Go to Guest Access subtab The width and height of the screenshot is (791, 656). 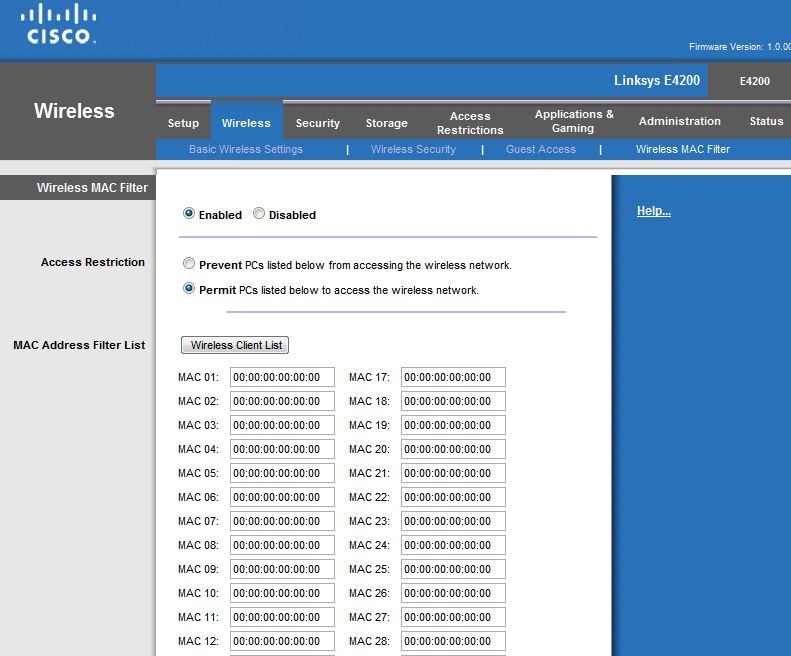point(541,149)
